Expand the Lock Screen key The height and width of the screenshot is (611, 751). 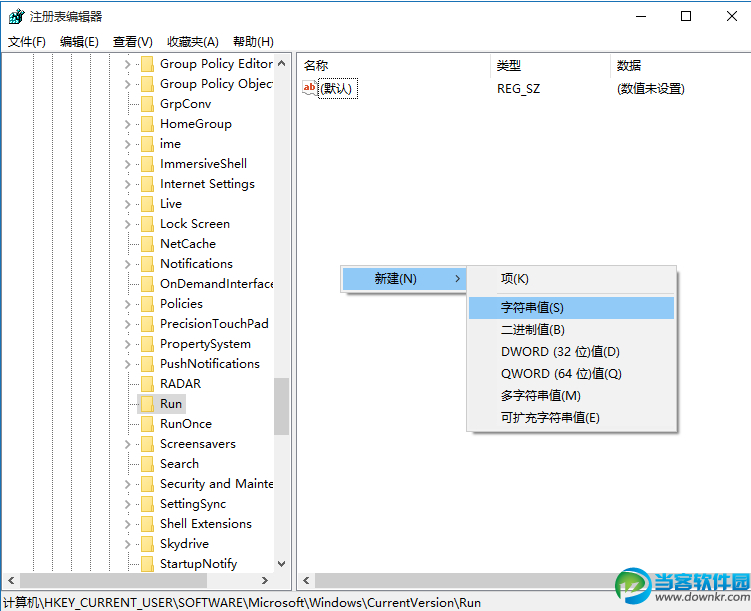point(127,224)
